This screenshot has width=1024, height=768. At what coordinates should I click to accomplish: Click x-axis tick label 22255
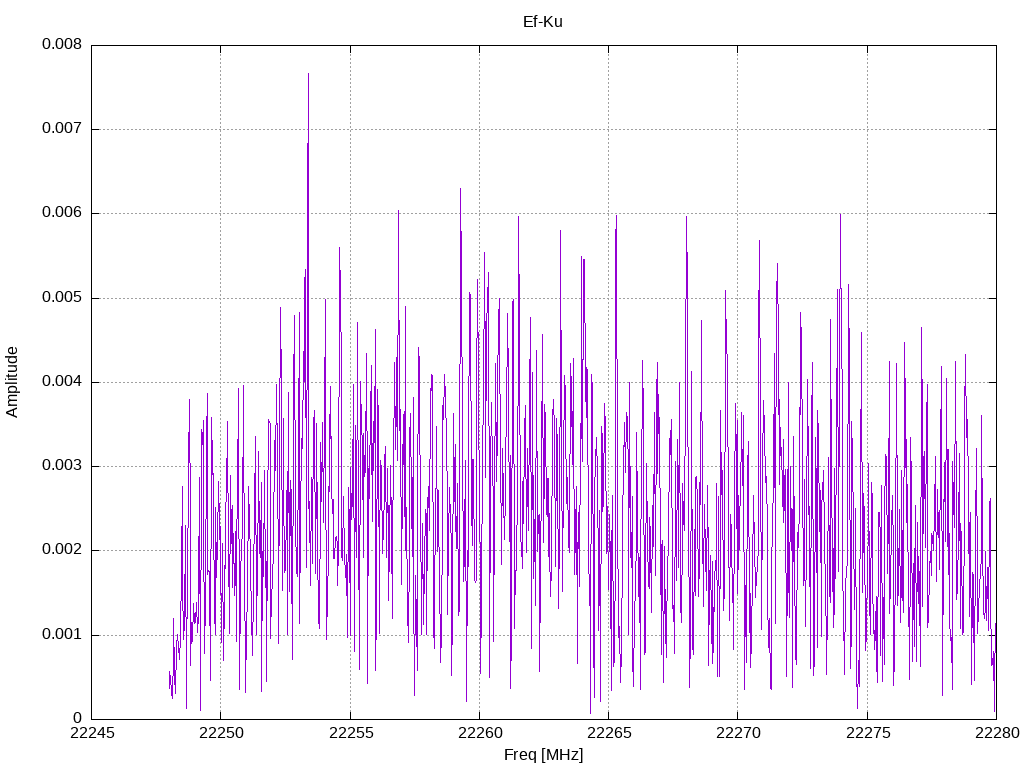[351, 733]
